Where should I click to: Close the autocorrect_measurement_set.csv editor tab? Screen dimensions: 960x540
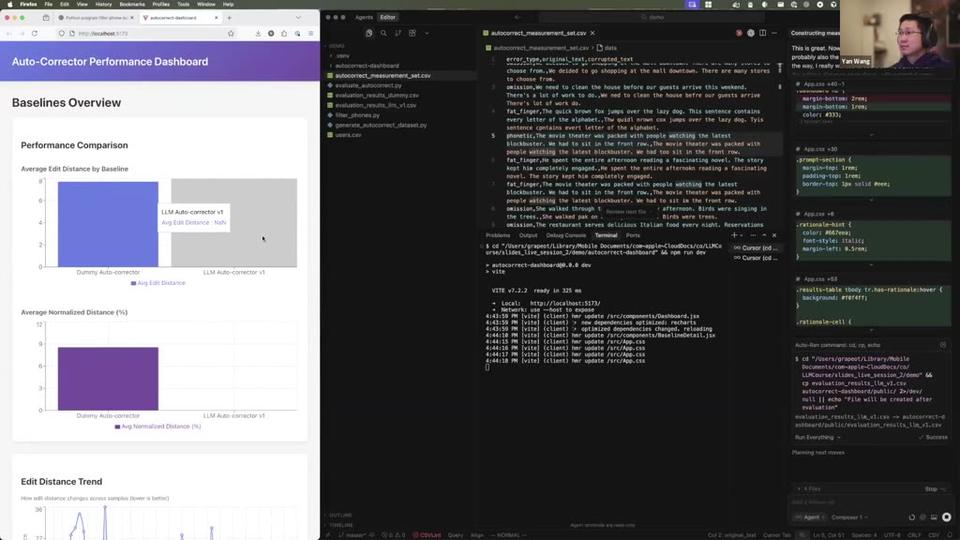click(x=593, y=33)
